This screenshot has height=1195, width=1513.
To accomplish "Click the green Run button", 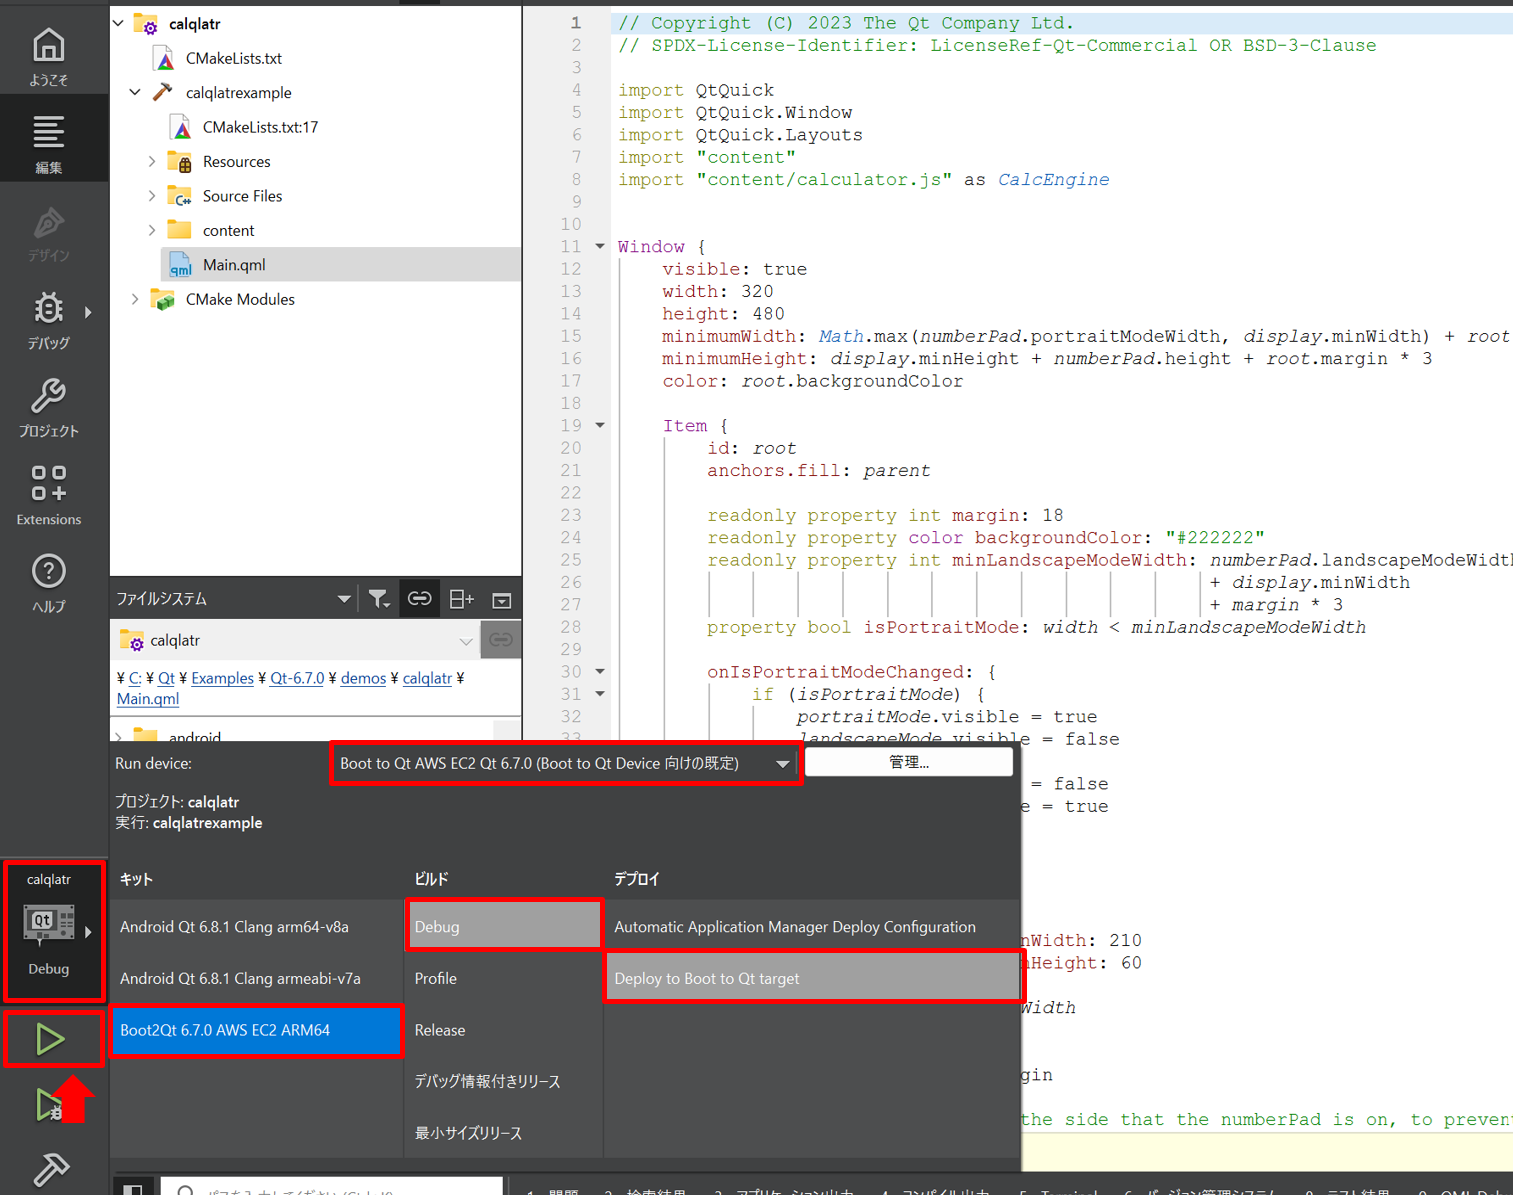I will point(50,1039).
